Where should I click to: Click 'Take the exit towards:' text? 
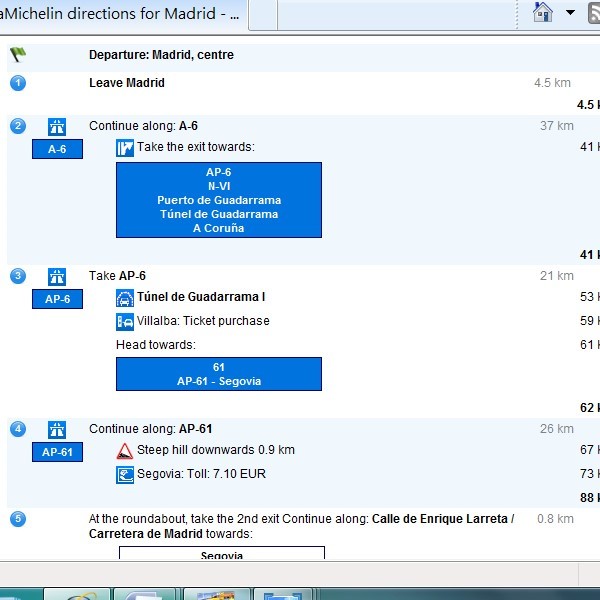tap(196, 147)
